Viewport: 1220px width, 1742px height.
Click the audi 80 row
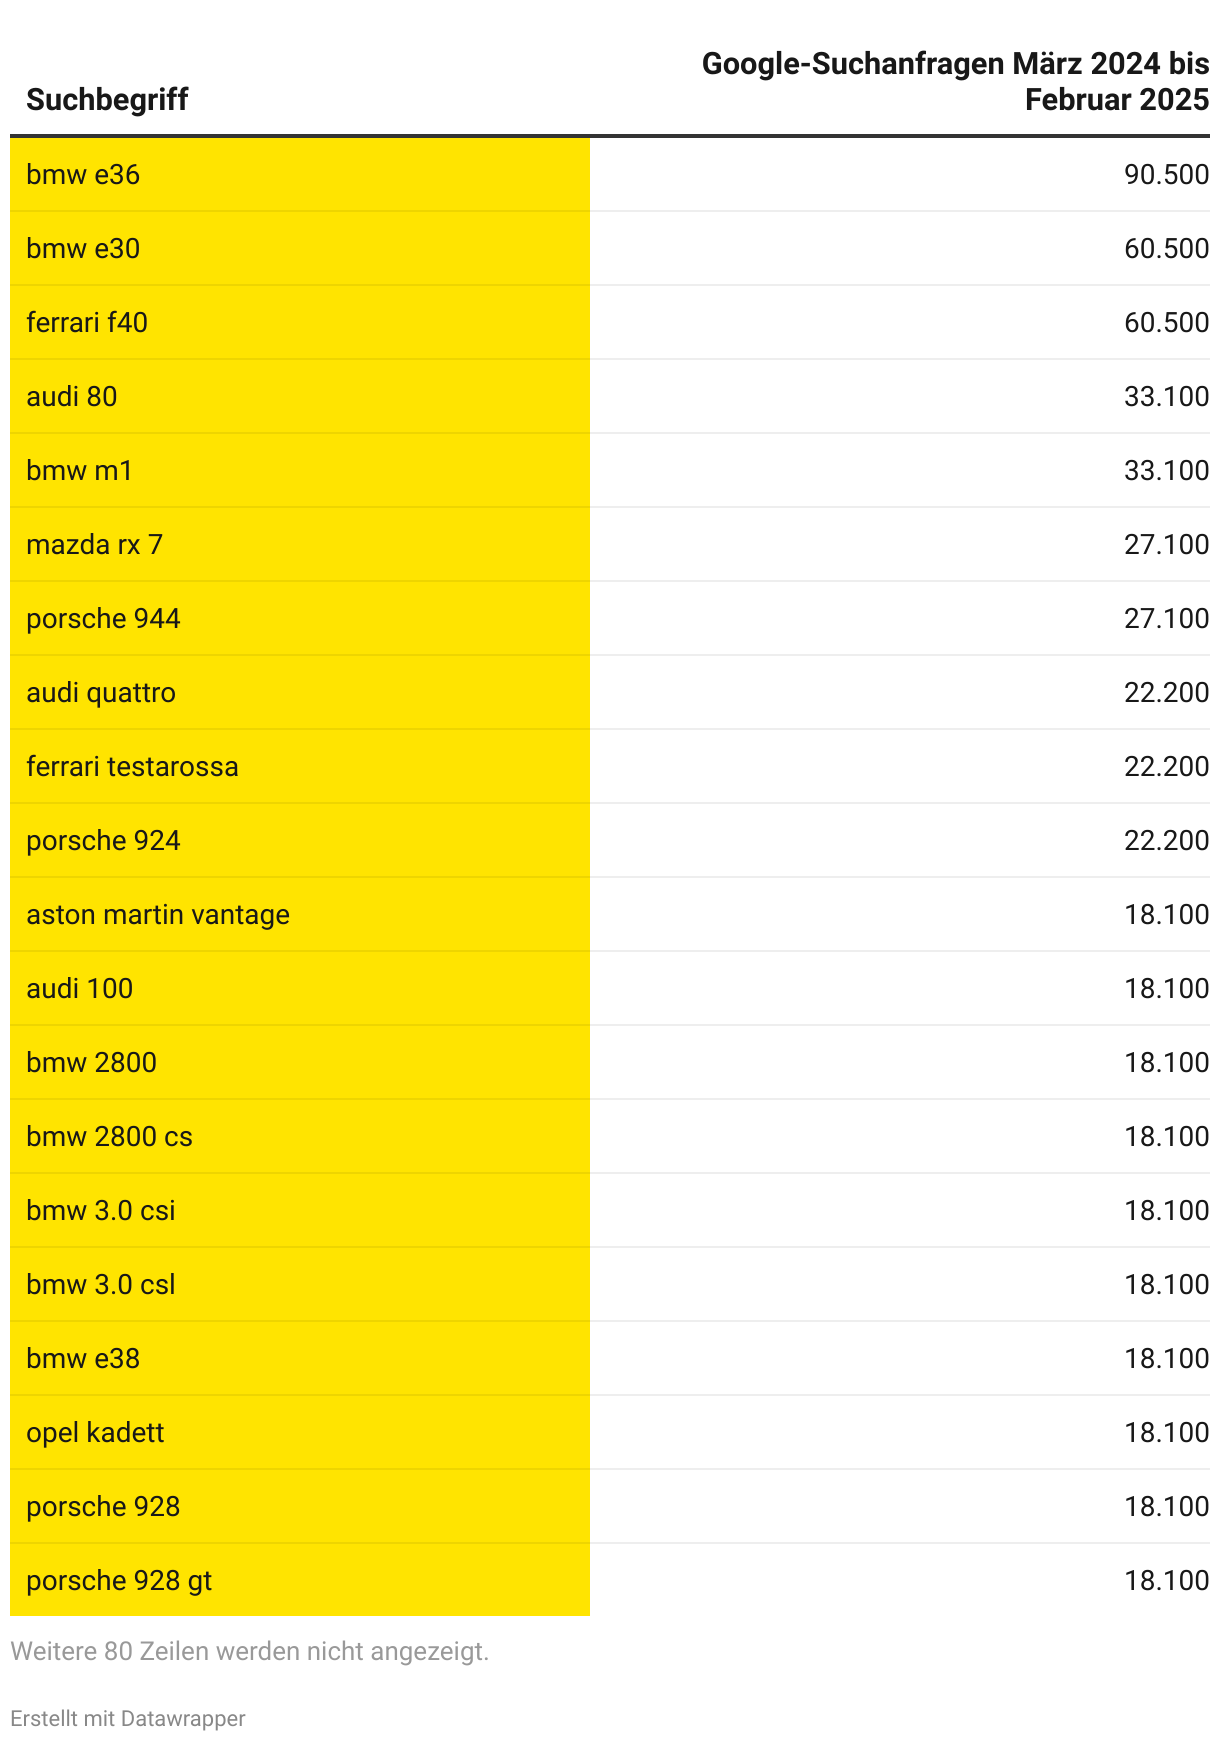[610, 397]
